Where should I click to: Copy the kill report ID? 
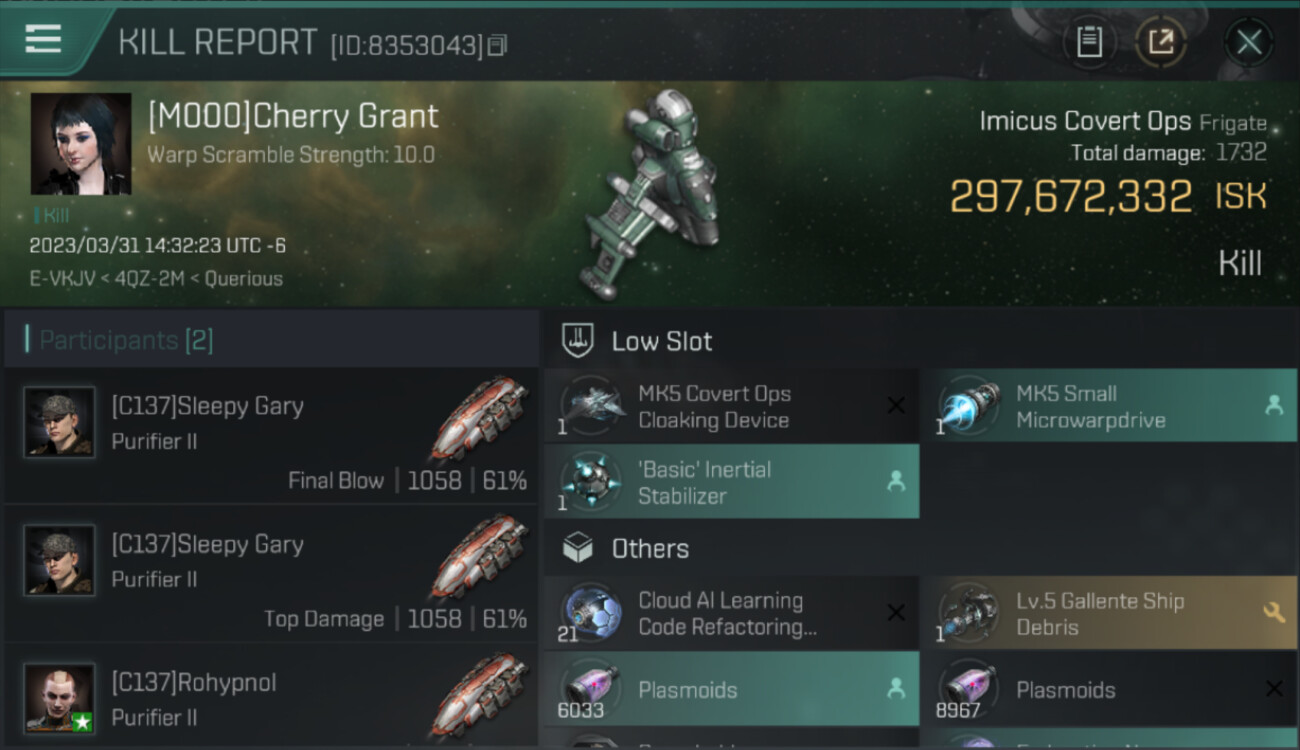click(497, 45)
